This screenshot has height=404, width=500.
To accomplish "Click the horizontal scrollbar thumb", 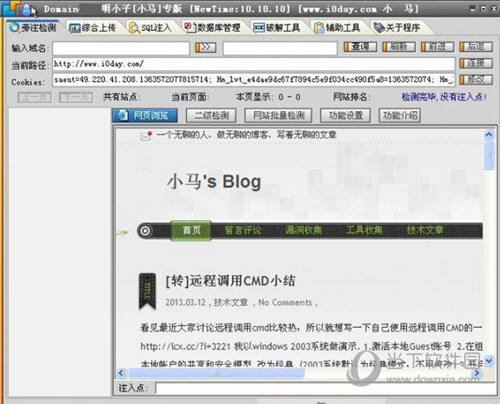I will (x=217, y=373).
